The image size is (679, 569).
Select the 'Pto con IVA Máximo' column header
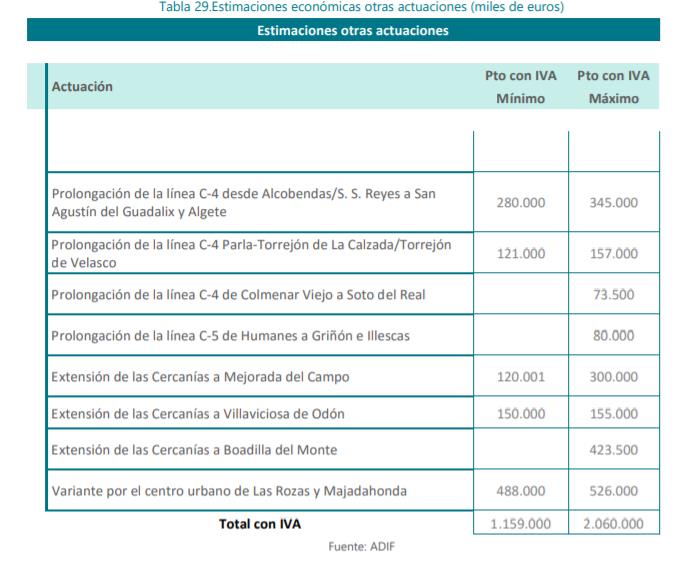[x=613, y=87]
